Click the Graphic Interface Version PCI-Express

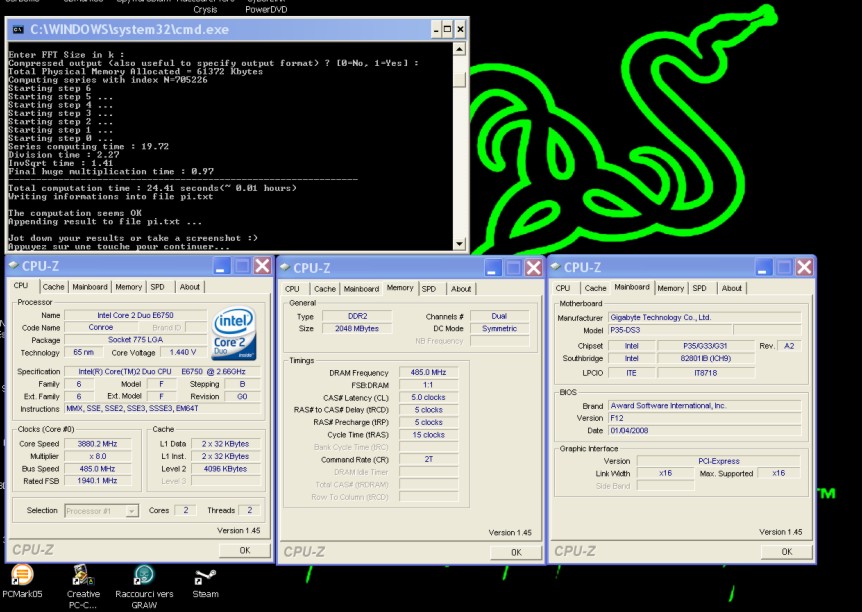718,461
